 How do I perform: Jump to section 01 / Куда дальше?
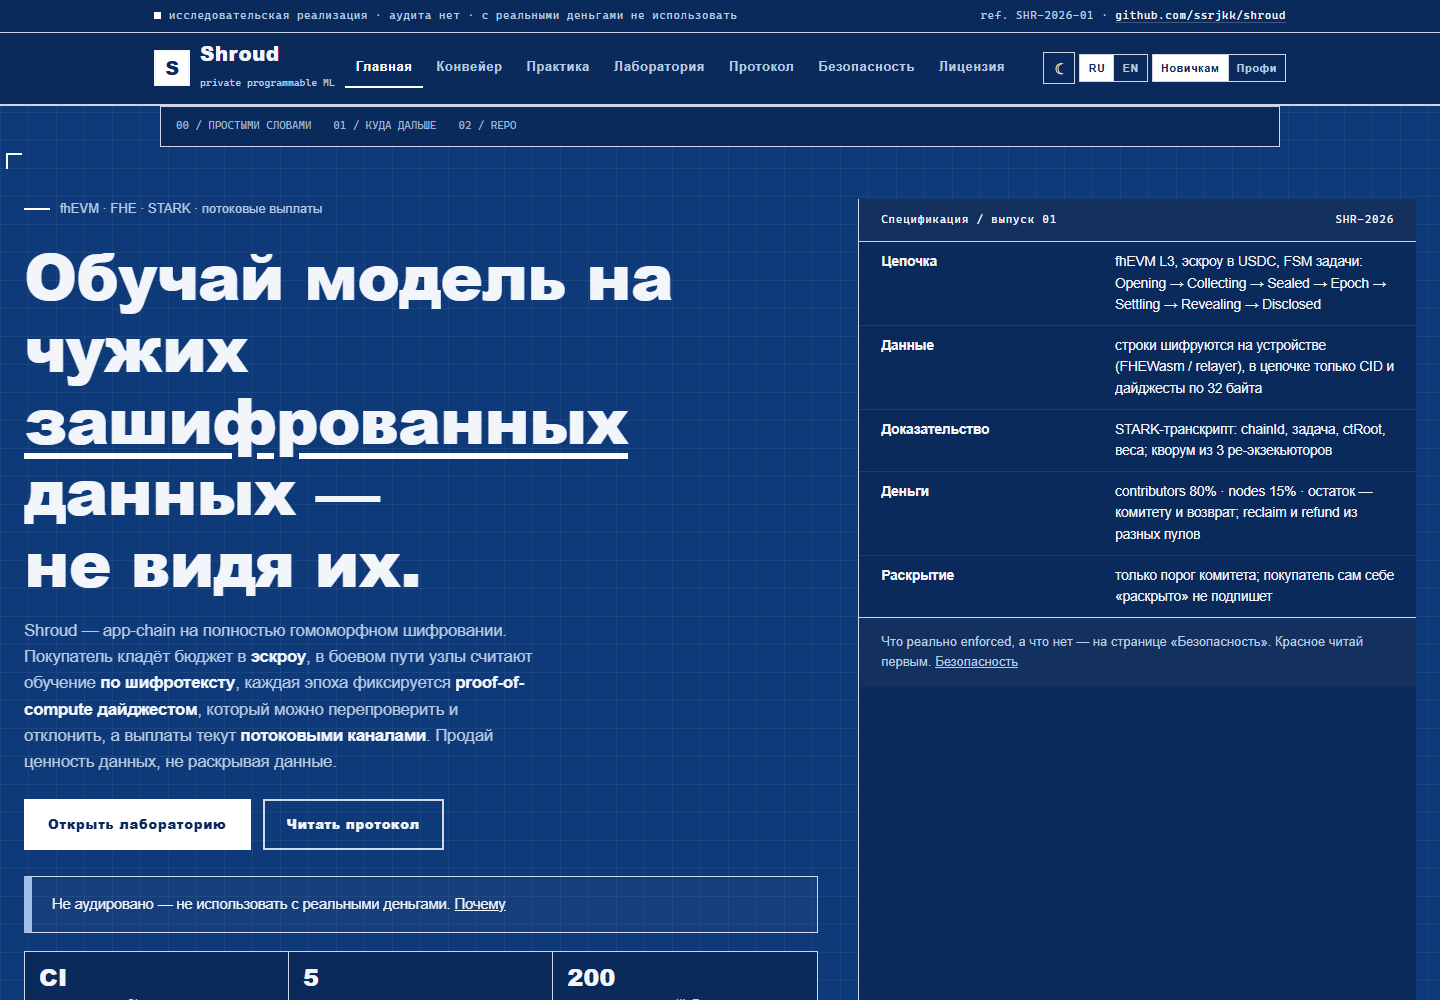pos(385,125)
